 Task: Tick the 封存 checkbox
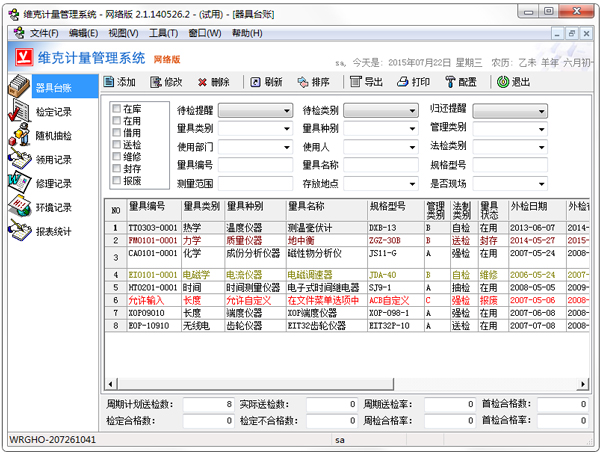pos(117,168)
